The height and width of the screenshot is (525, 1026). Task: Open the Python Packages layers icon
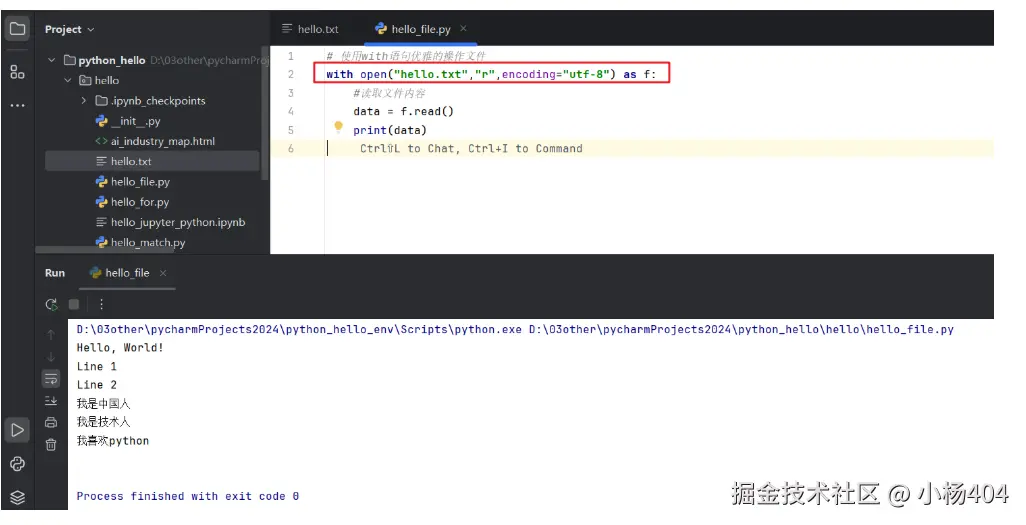coord(18,498)
